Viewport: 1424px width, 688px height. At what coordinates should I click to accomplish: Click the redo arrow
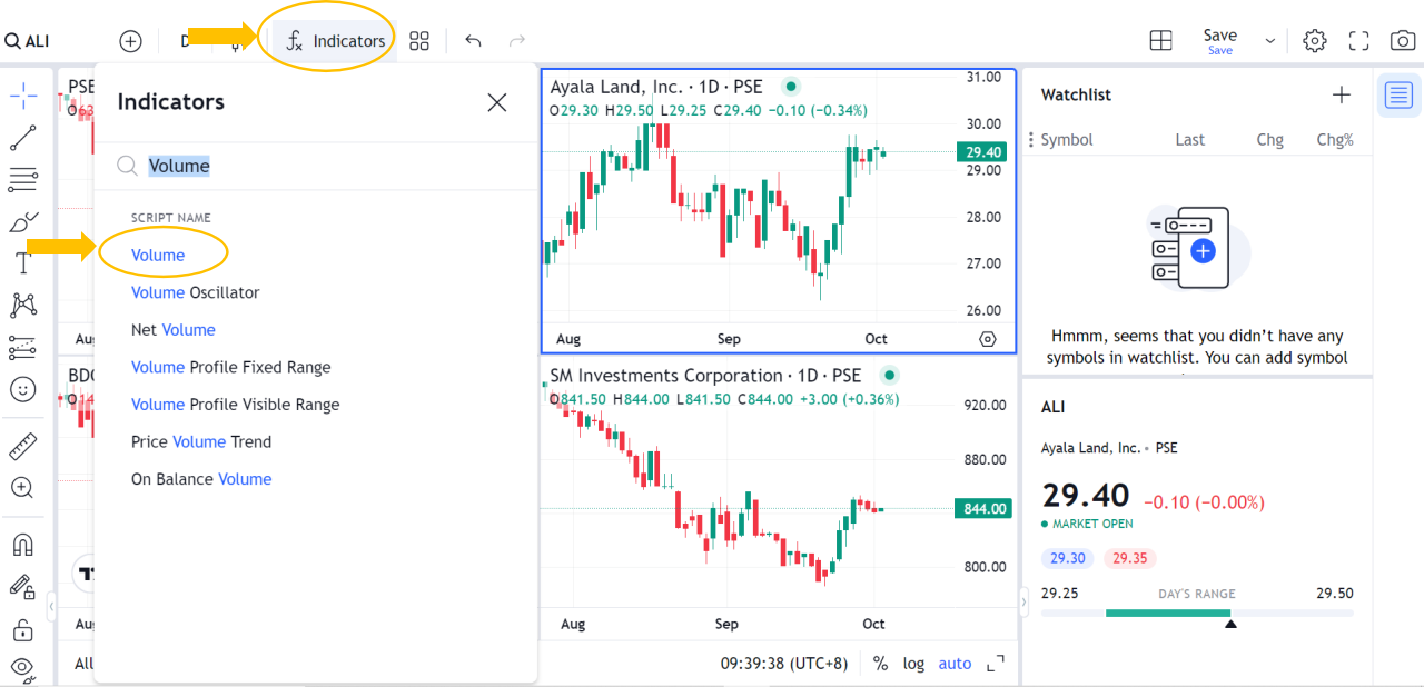pyautogui.click(x=517, y=41)
